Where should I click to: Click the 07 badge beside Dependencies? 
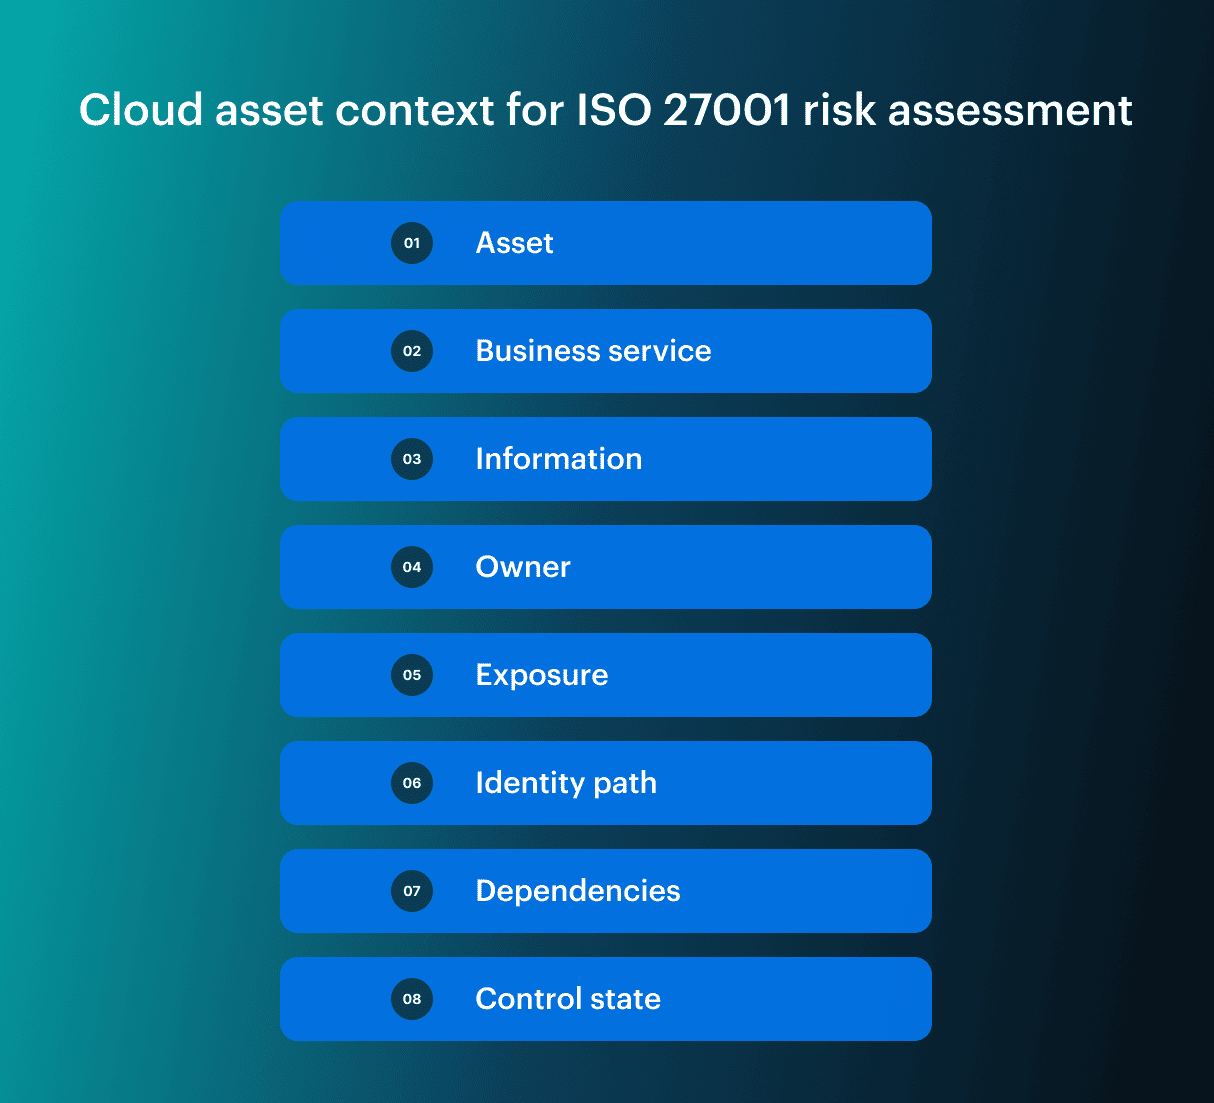pos(412,891)
